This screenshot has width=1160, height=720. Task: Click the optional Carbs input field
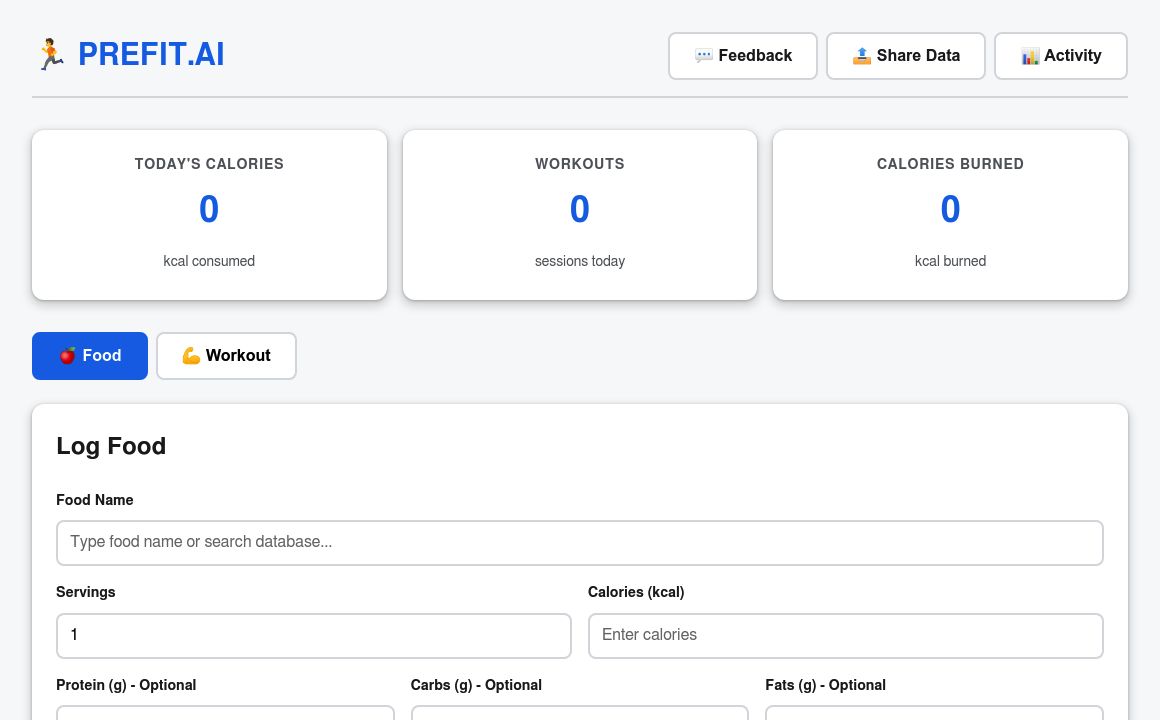point(580,715)
